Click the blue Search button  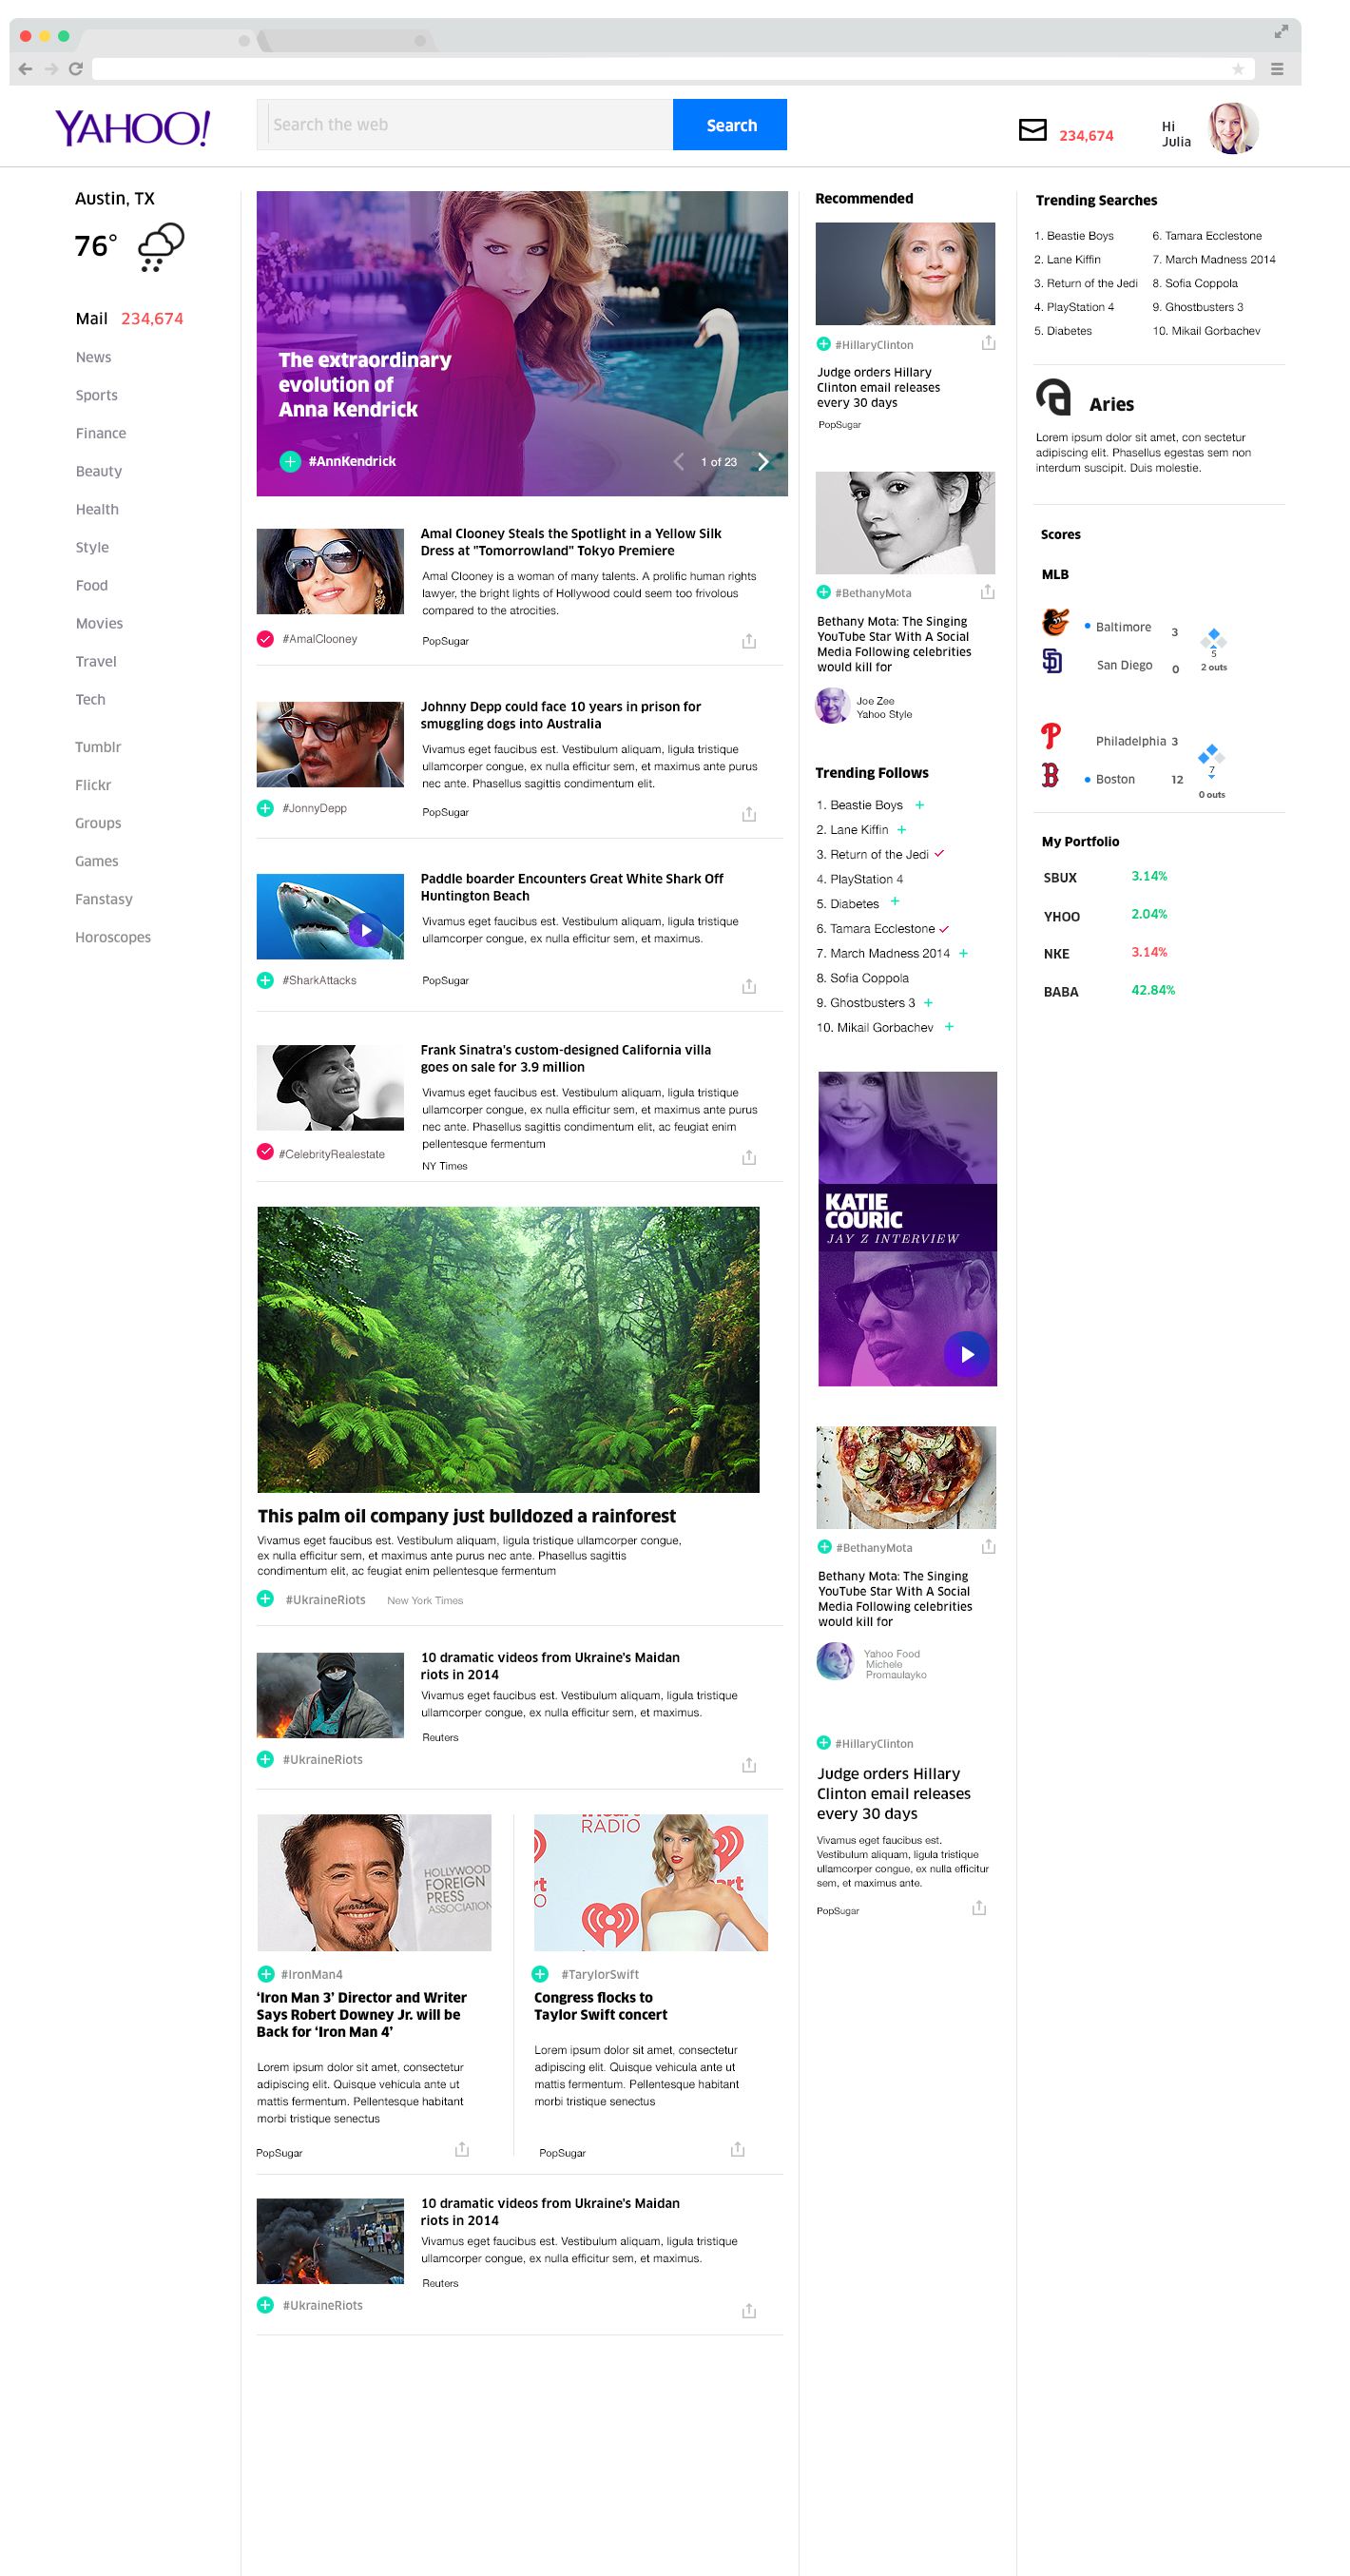pos(730,125)
